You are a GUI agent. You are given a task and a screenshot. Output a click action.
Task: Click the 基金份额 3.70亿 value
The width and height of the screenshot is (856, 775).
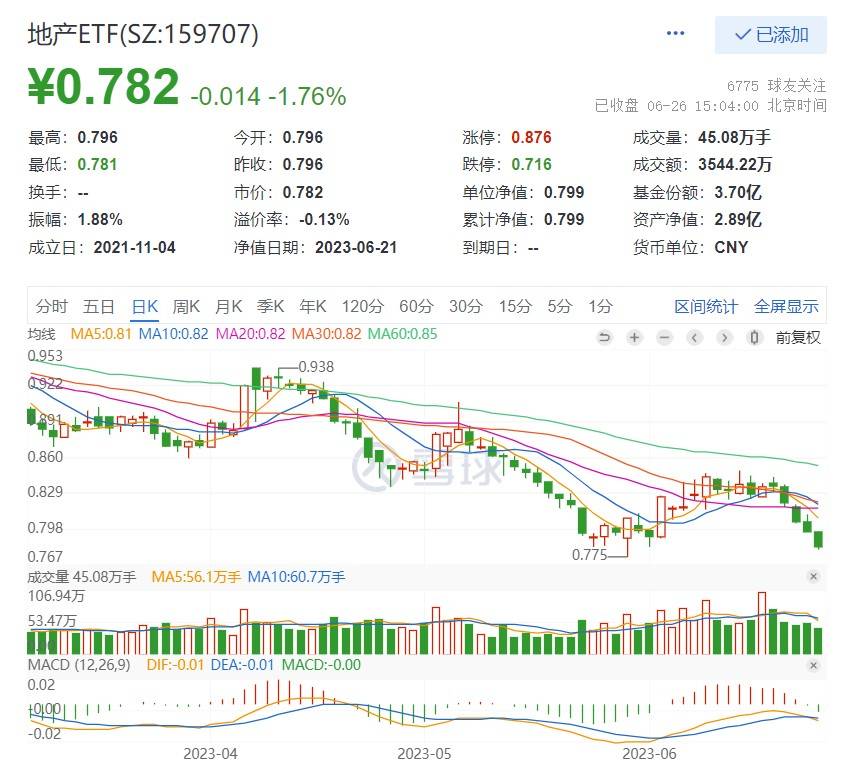(738, 192)
